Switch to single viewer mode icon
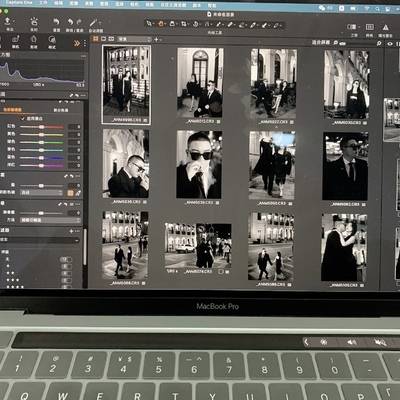This screenshot has height=400, width=400. pyautogui.click(x=103, y=39)
